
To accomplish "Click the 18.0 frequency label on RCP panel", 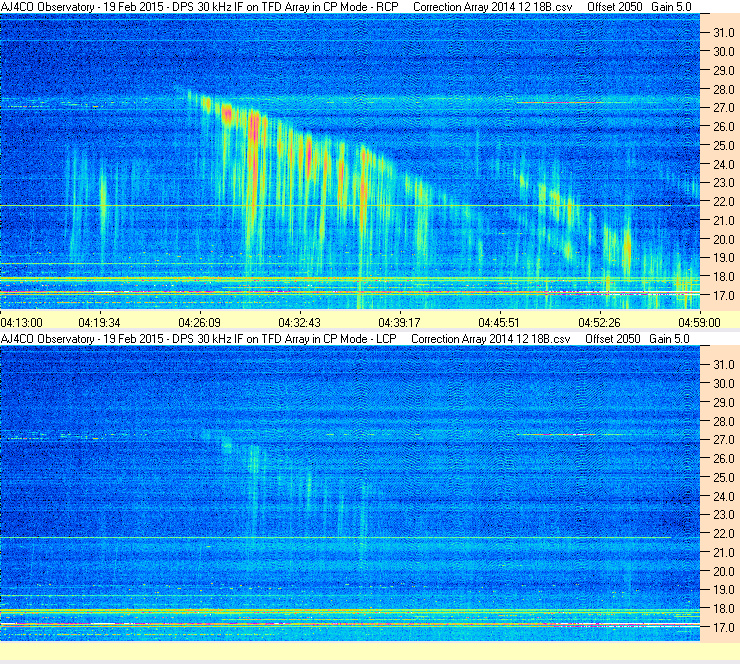I will coord(724,277).
